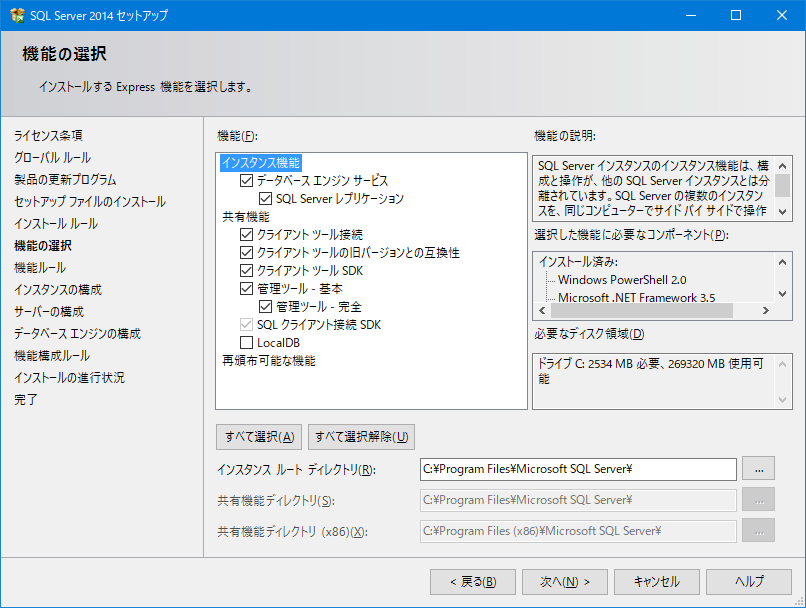Click the disabled browse button for 共有機能ディレクトリ(S)
Image resolution: width=806 pixels, height=608 pixels.
[759, 500]
